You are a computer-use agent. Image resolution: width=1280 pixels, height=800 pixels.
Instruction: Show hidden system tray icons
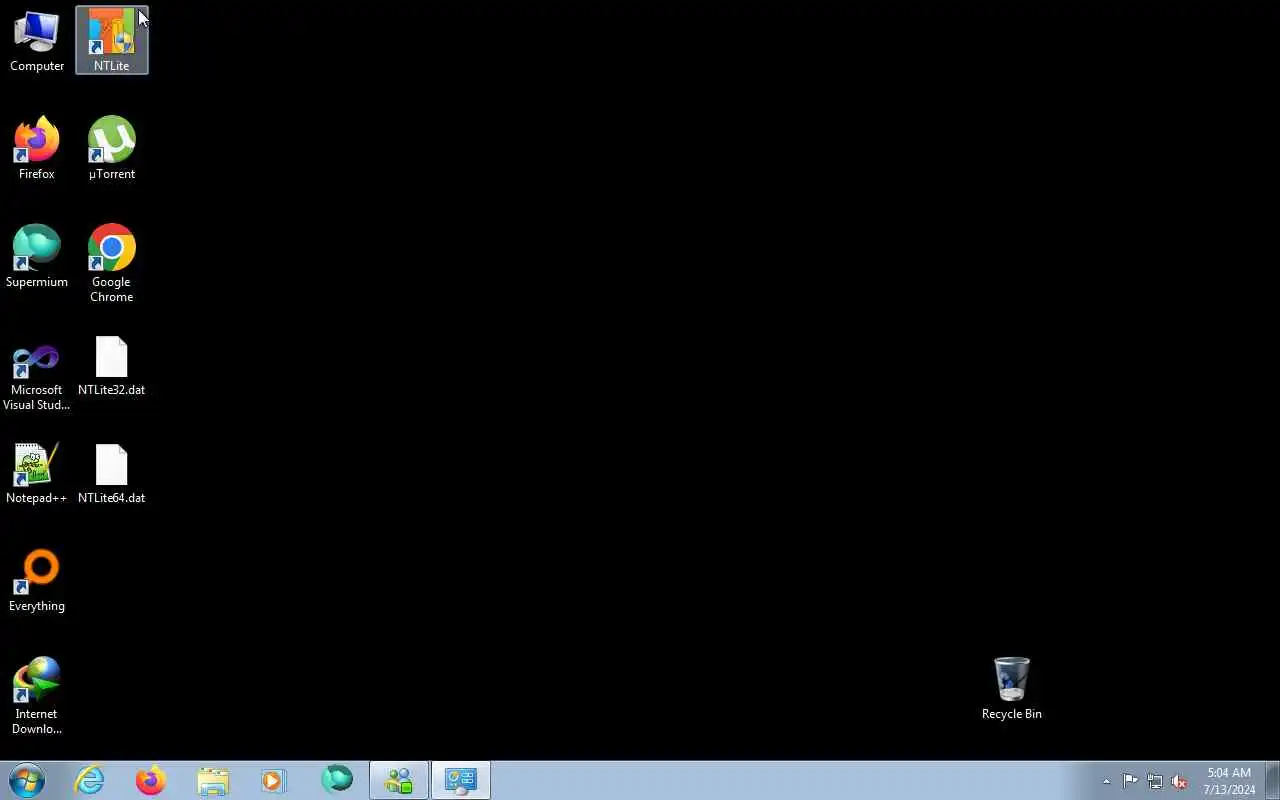coord(1106,781)
